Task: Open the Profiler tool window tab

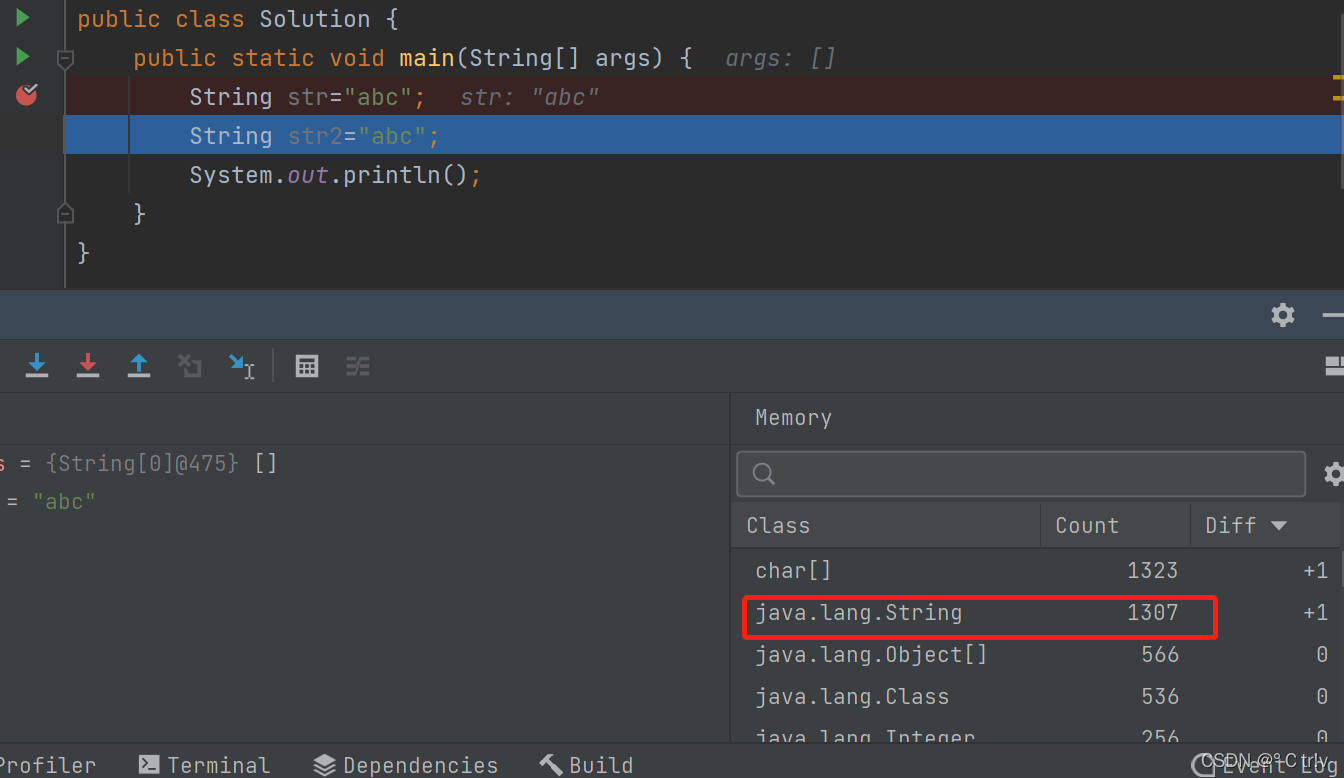Action: [x=48, y=765]
